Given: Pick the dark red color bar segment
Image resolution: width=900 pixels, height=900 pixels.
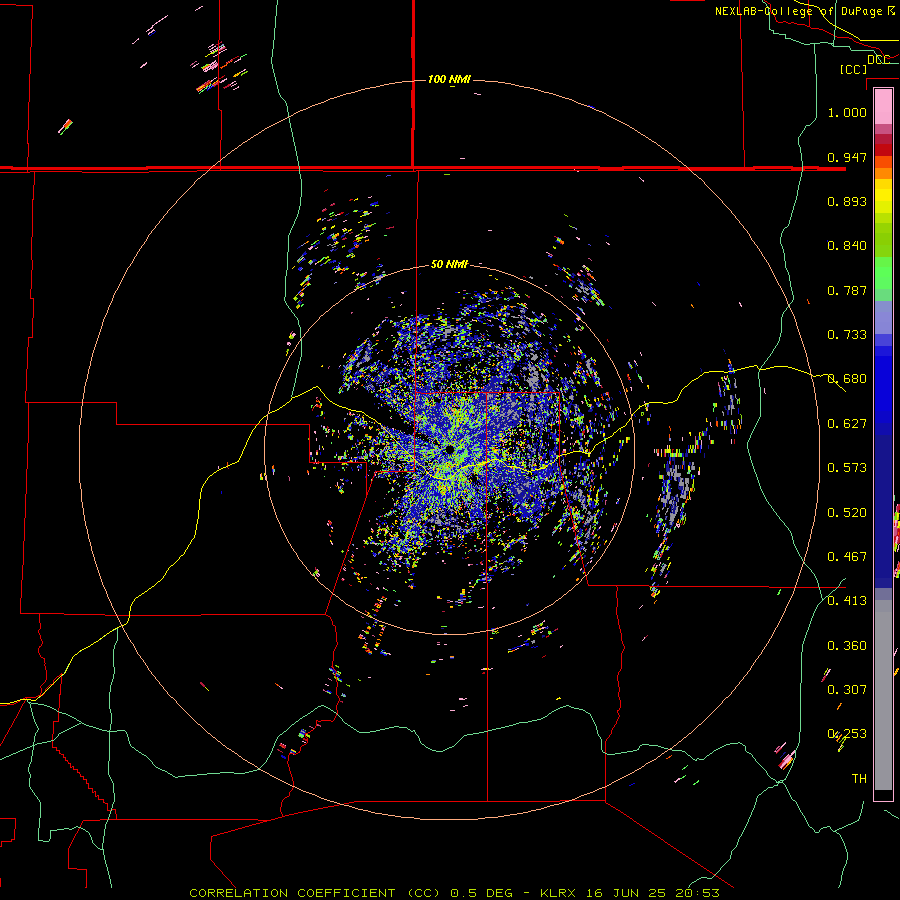Looking at the screenshot, I should 883,150.
